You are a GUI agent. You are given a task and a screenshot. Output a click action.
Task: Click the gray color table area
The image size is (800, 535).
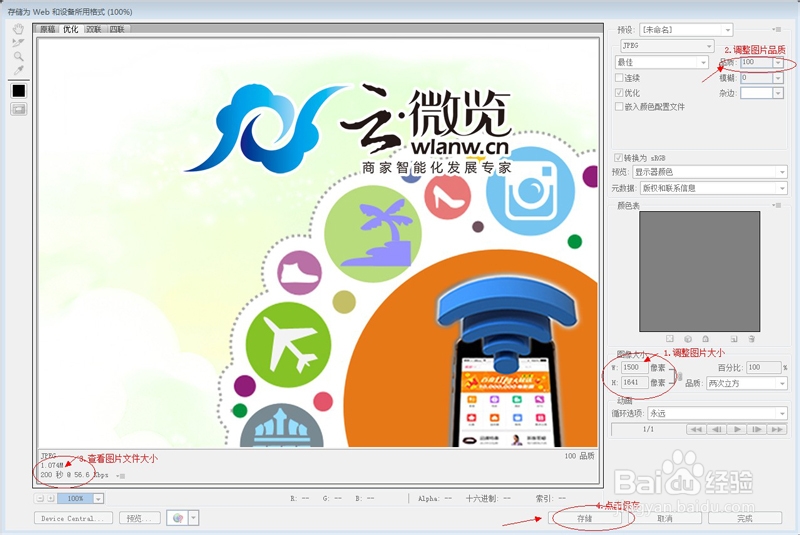pyautogui.click(x=699, y=271)
